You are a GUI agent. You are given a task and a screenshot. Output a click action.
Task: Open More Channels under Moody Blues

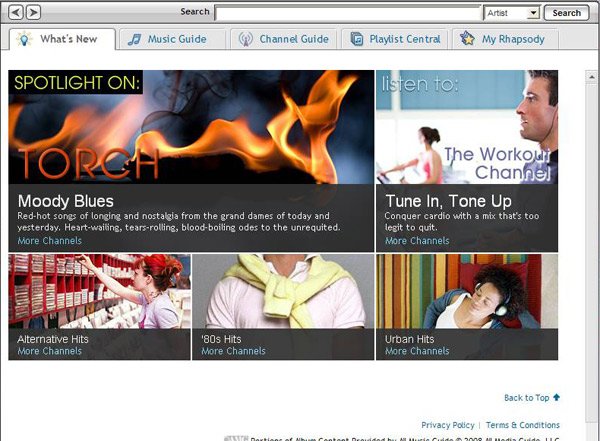50,241
